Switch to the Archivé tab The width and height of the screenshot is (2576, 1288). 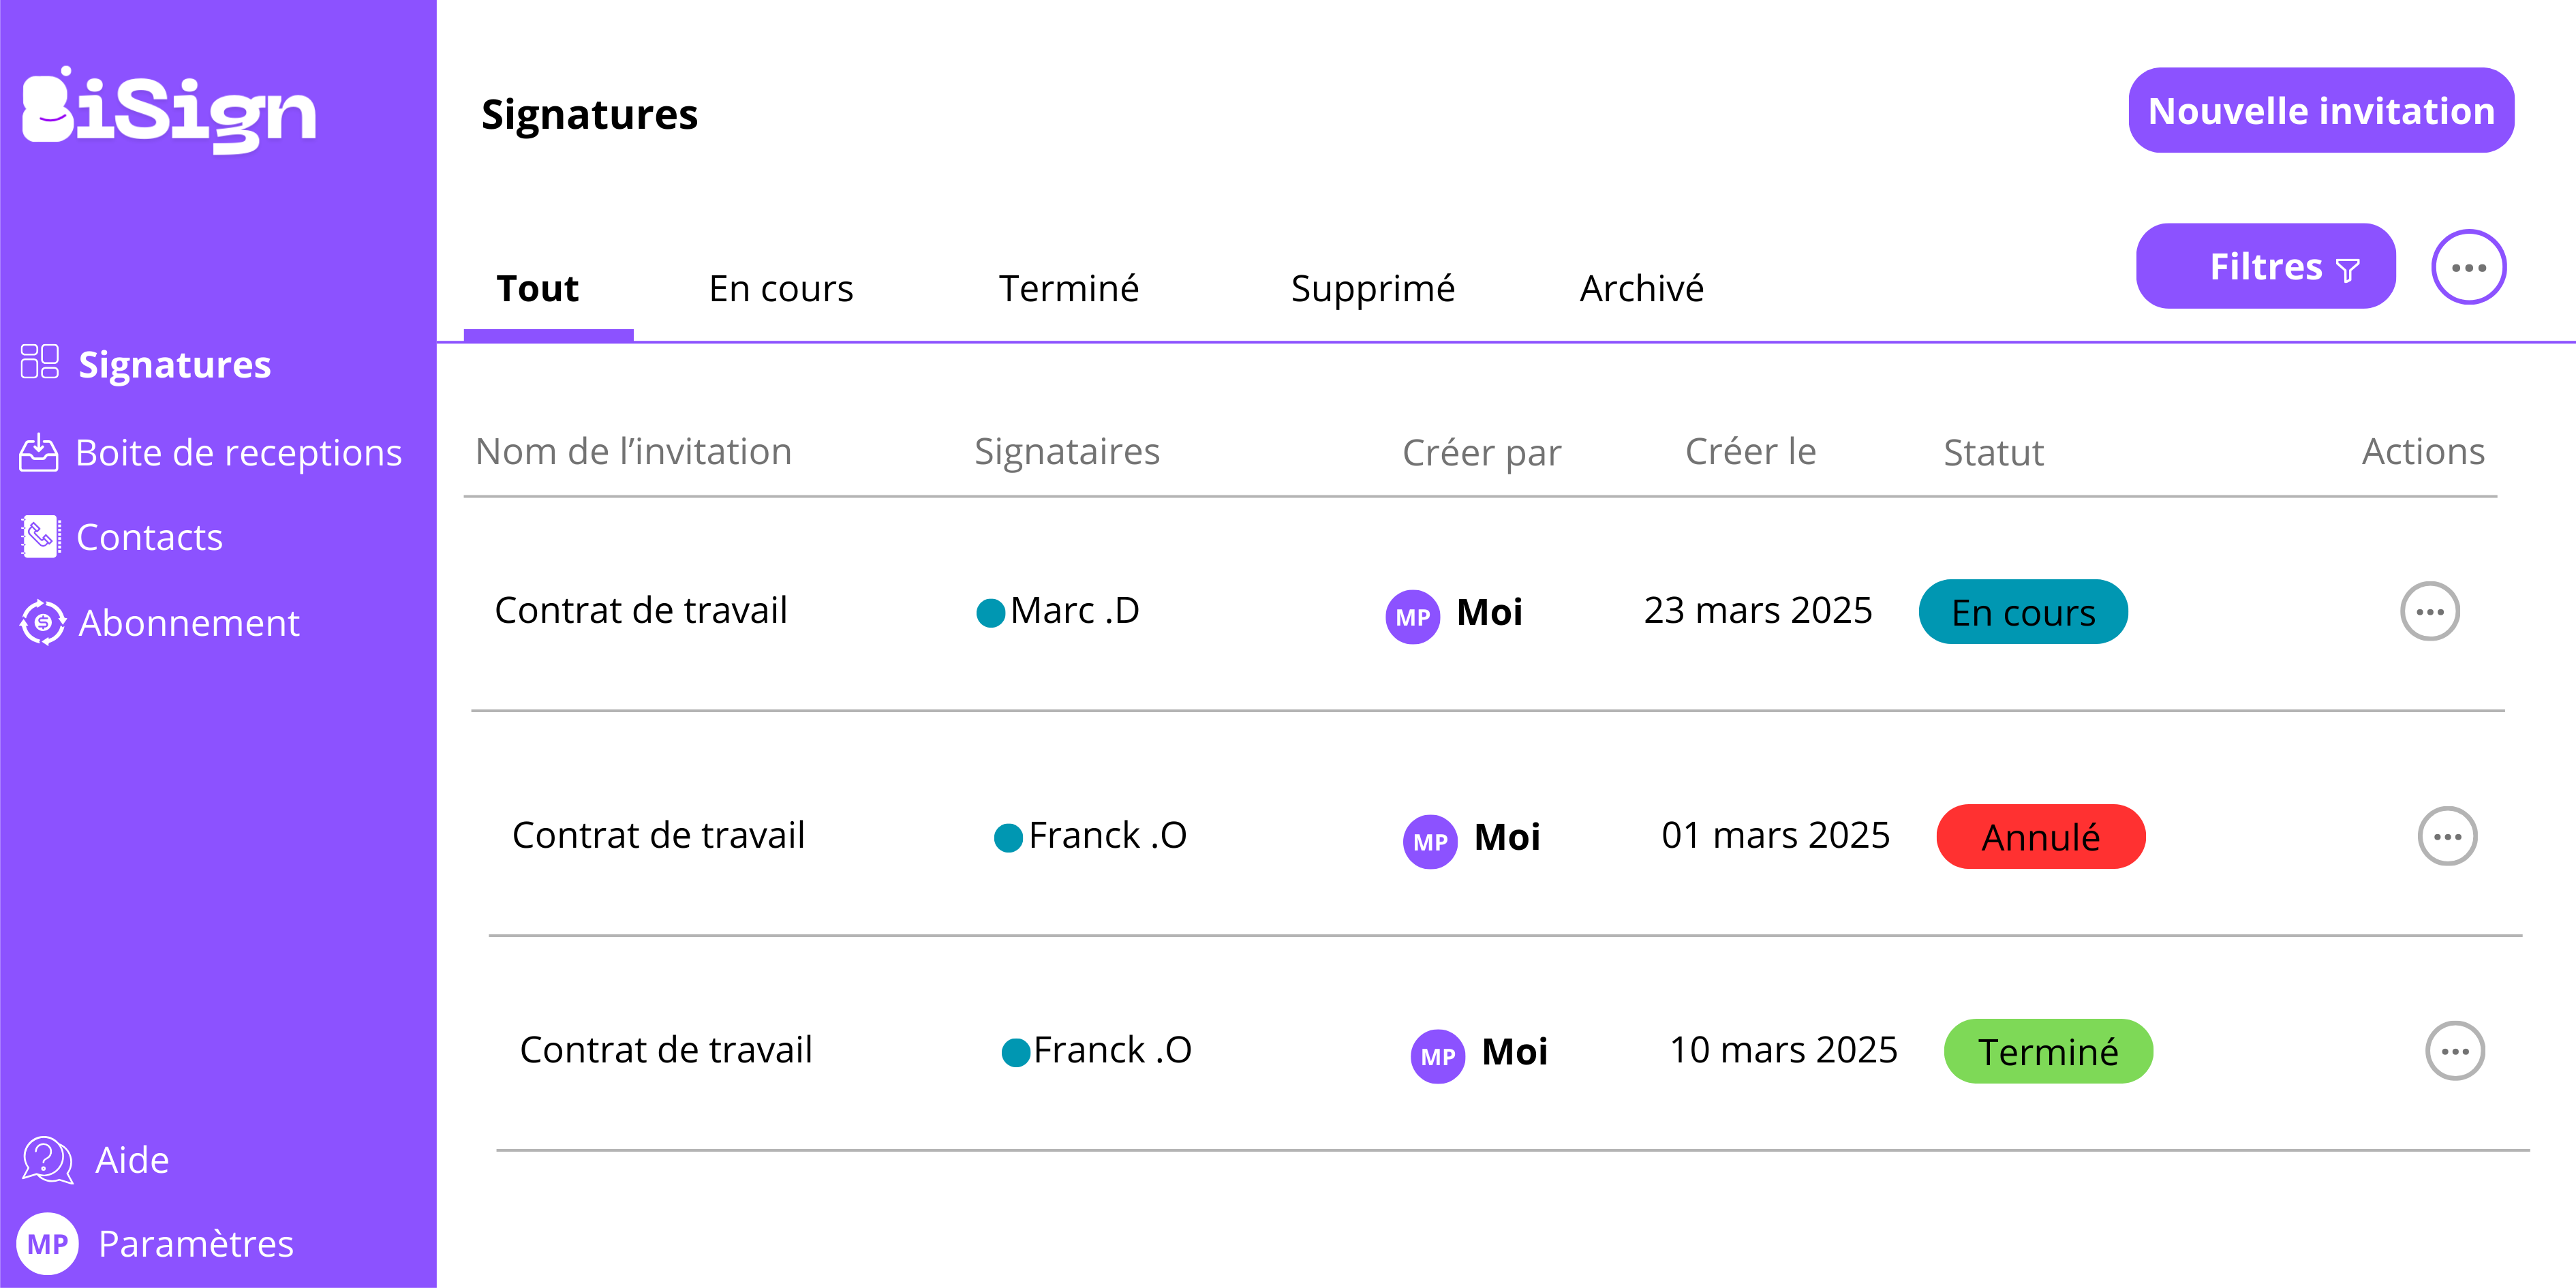click(1641, 289)
